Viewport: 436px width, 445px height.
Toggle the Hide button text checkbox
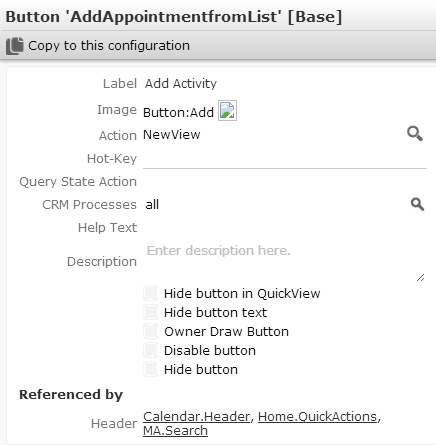click(x=151, y=312)
